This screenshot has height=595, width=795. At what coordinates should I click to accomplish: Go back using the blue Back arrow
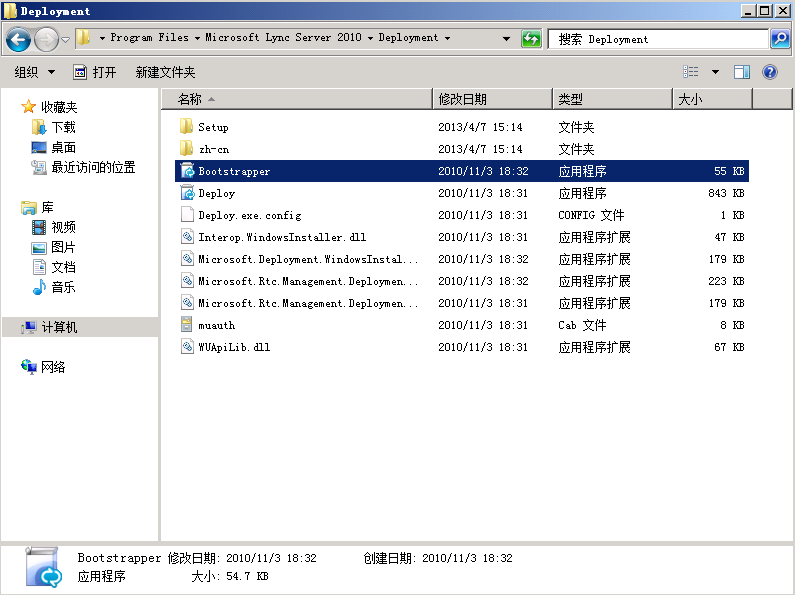pyautogui.click(x=19, y=39)
